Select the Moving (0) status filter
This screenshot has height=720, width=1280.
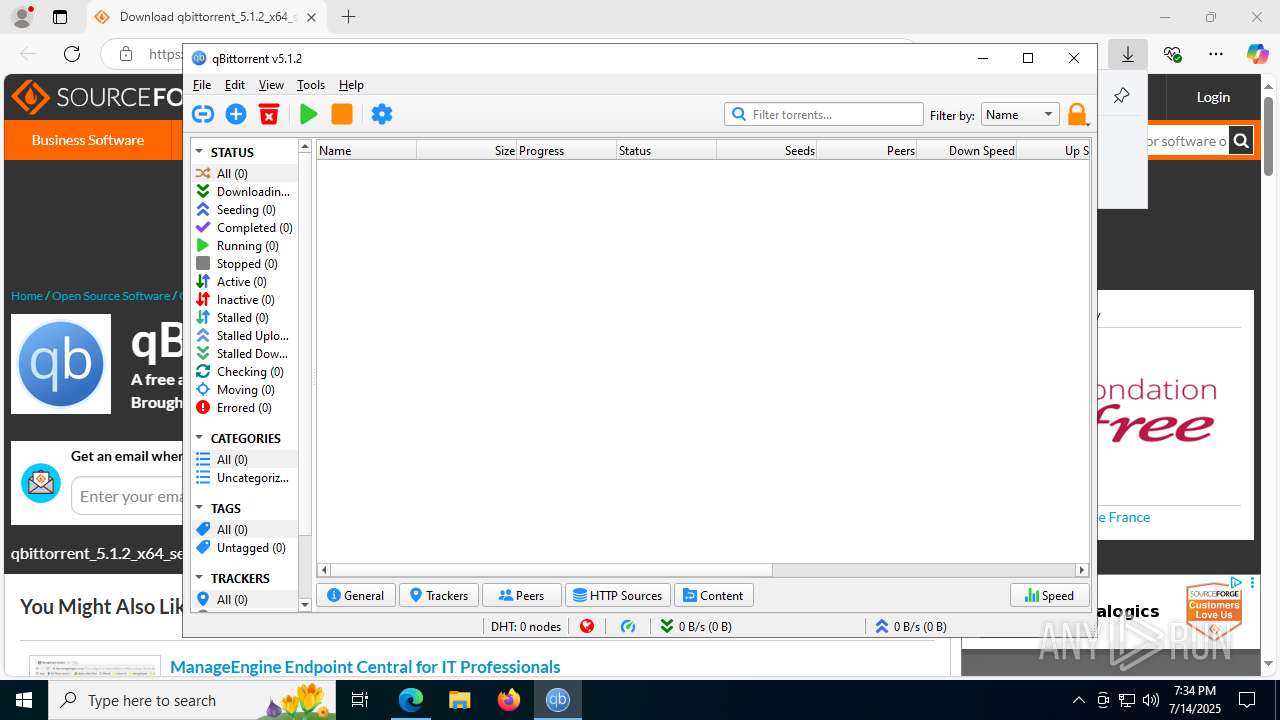[x=245, y=389]
